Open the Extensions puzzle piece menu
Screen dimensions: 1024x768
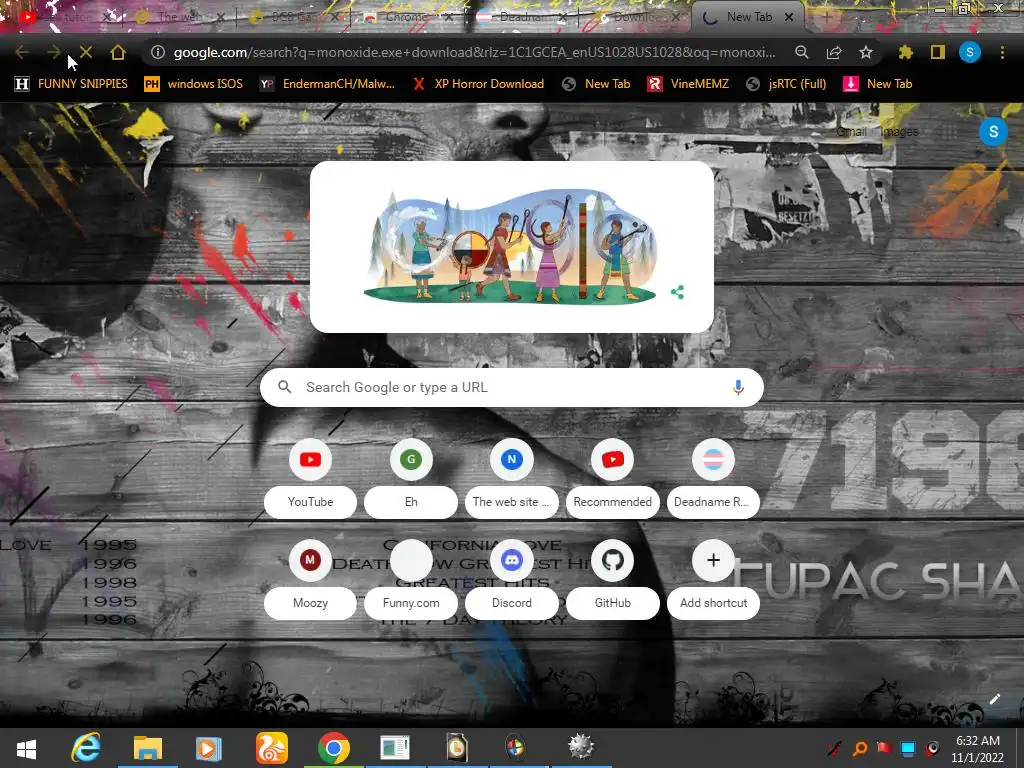pyautogui.click(x=906, y=52)
